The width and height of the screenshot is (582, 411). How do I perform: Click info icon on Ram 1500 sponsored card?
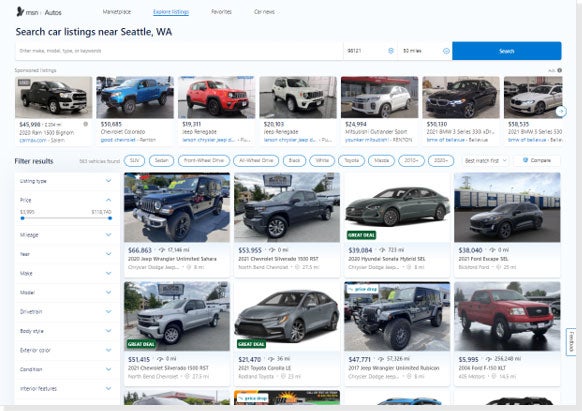pos(86,124)
